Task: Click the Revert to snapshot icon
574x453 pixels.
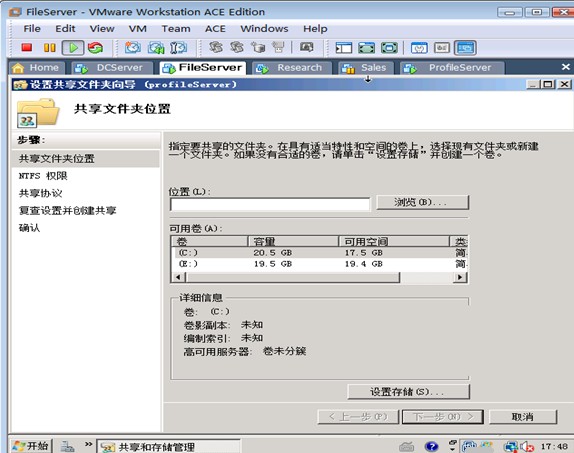Action: tap(156, 48)
